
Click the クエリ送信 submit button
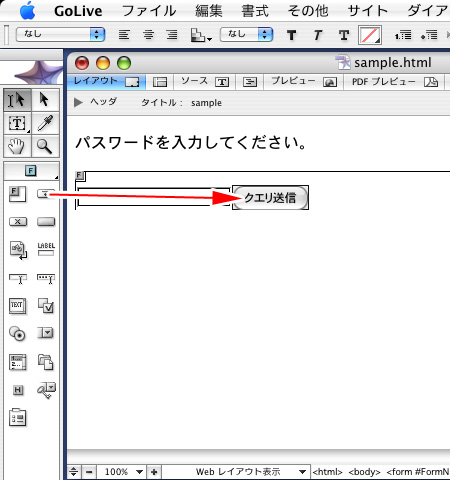[270, 198]
